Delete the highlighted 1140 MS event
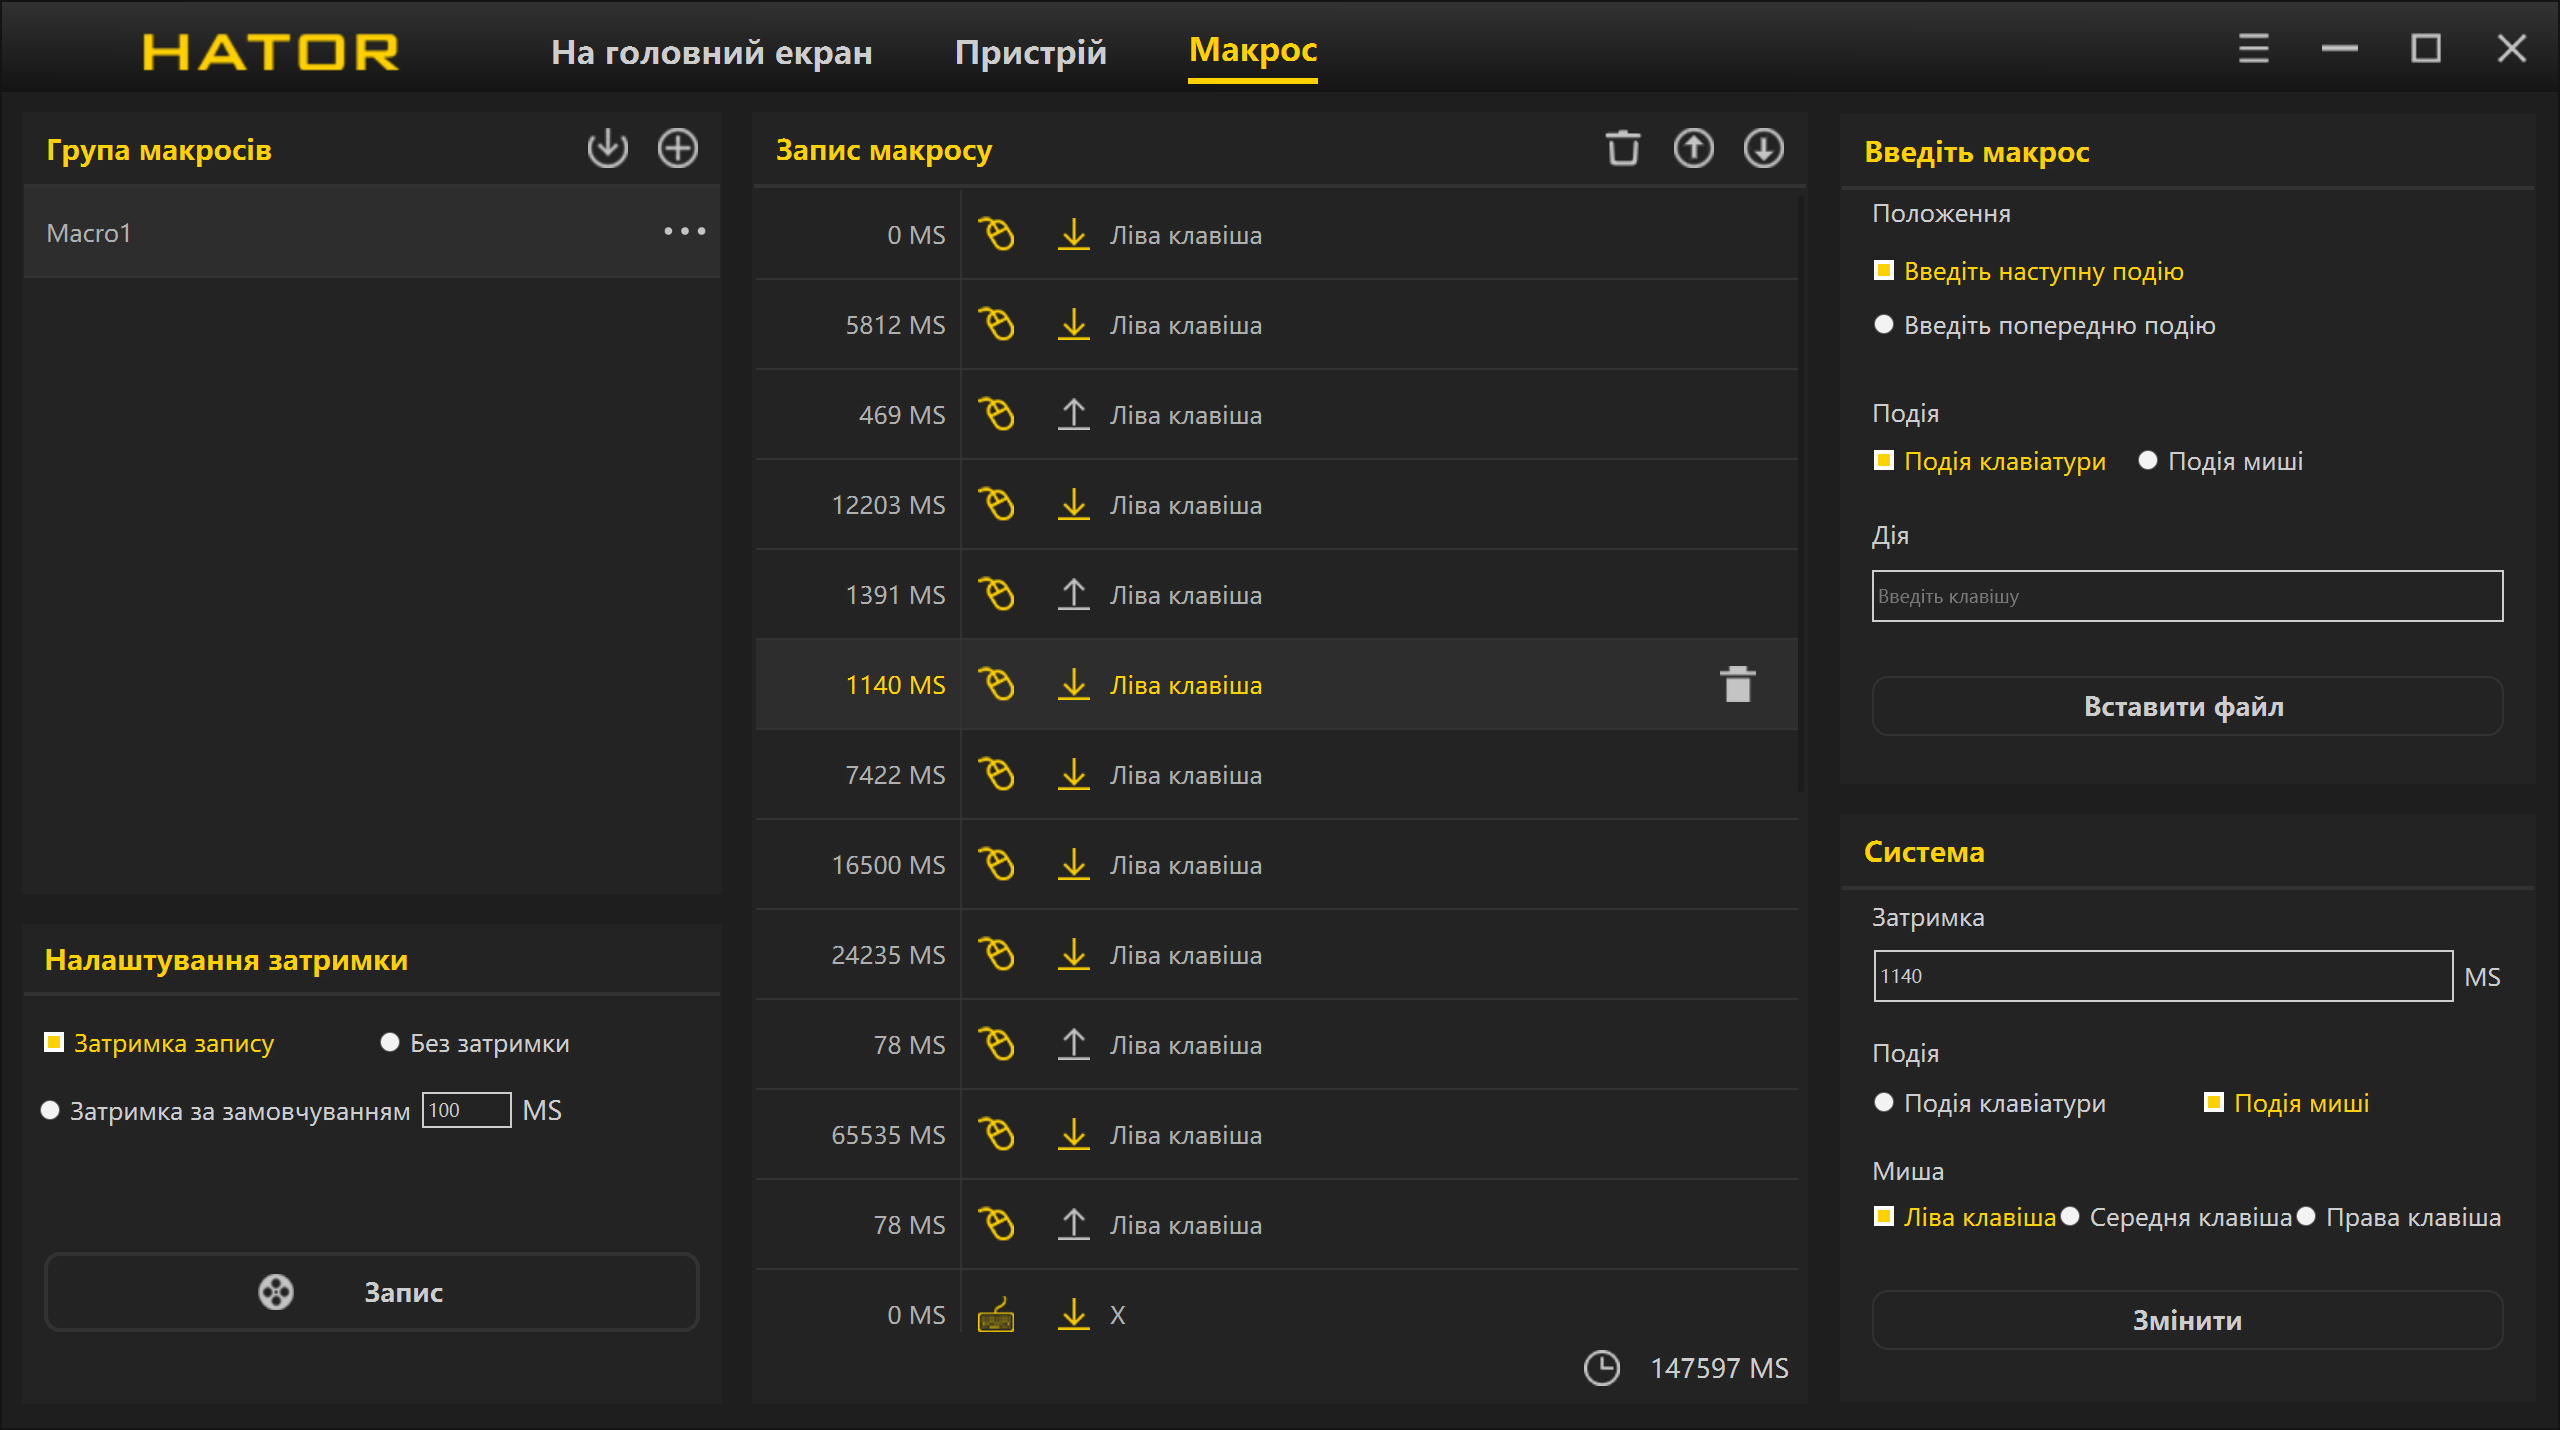Image resolution: width=2560 pixels, height=1430 pixels. click(1737, 685)
